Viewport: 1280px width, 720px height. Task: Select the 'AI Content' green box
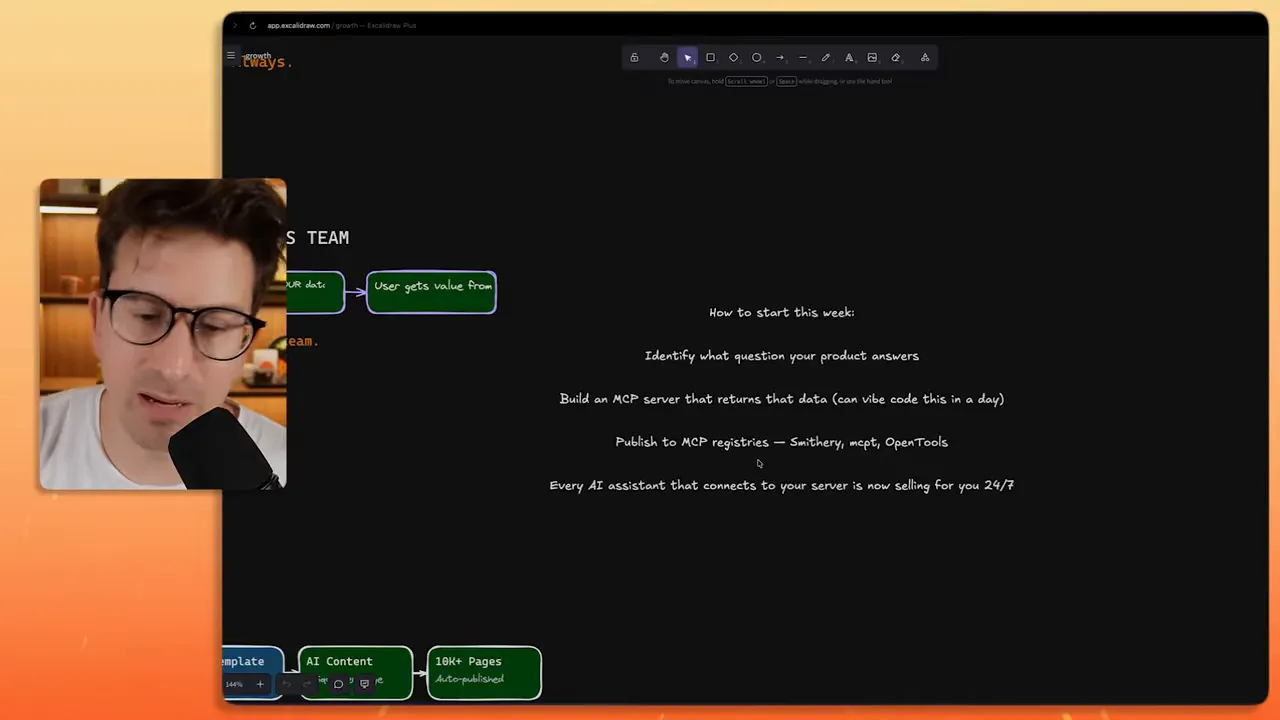tap(355, 672)
